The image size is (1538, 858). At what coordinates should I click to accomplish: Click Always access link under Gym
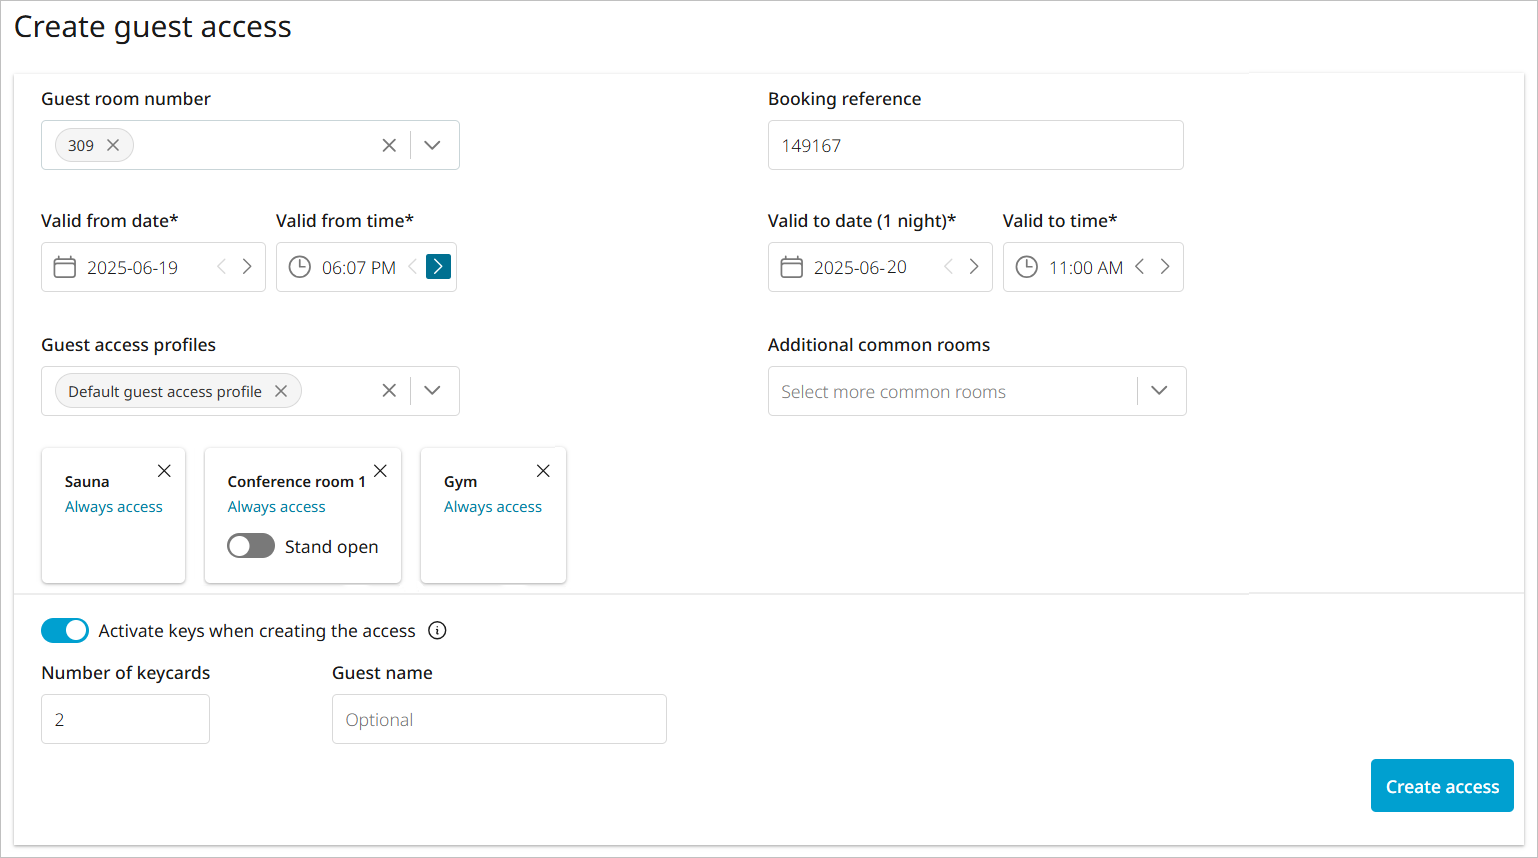click(493, 507)
